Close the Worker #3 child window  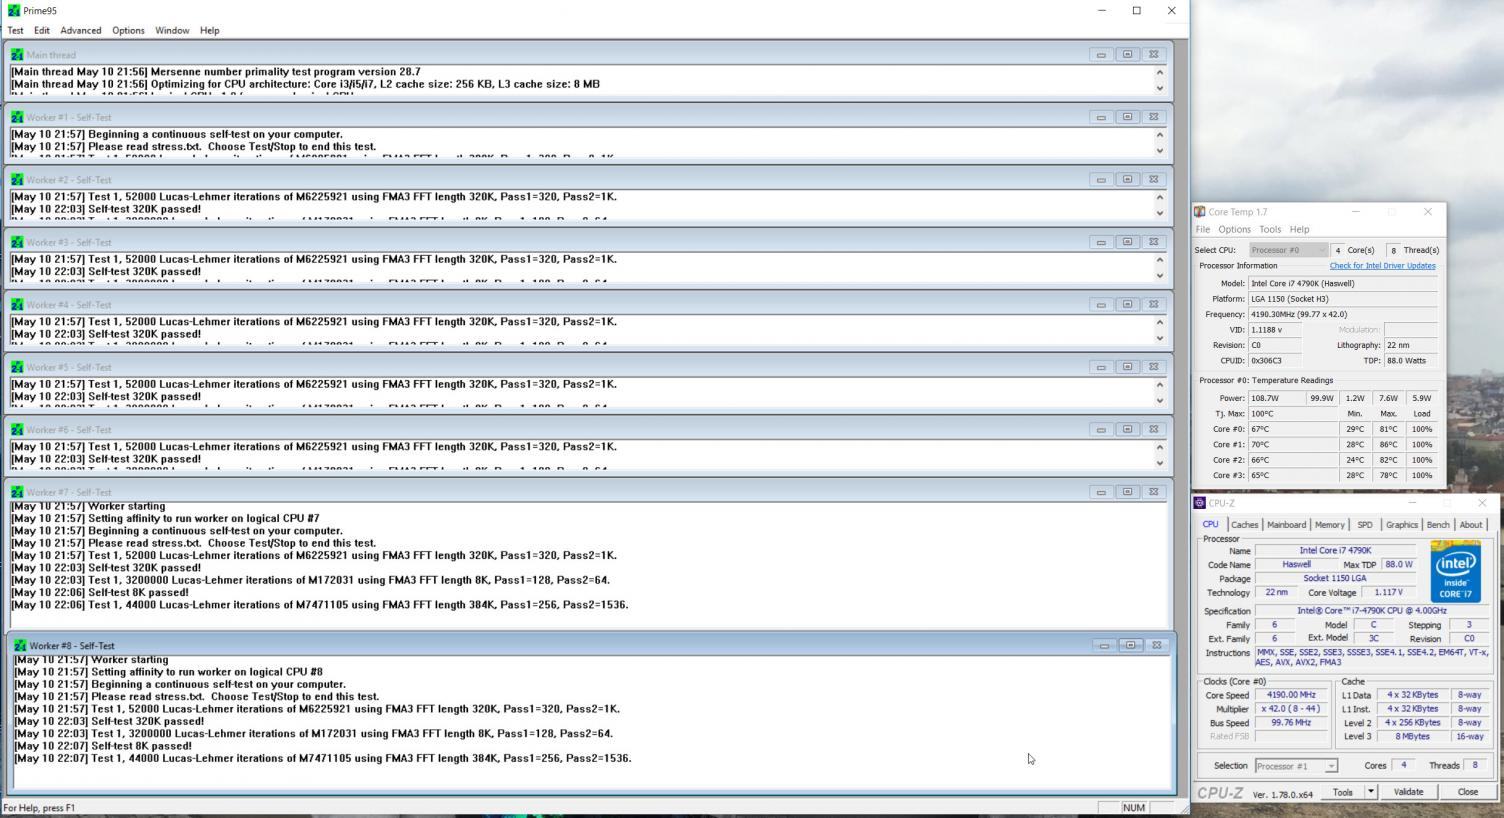(1153, 242)
